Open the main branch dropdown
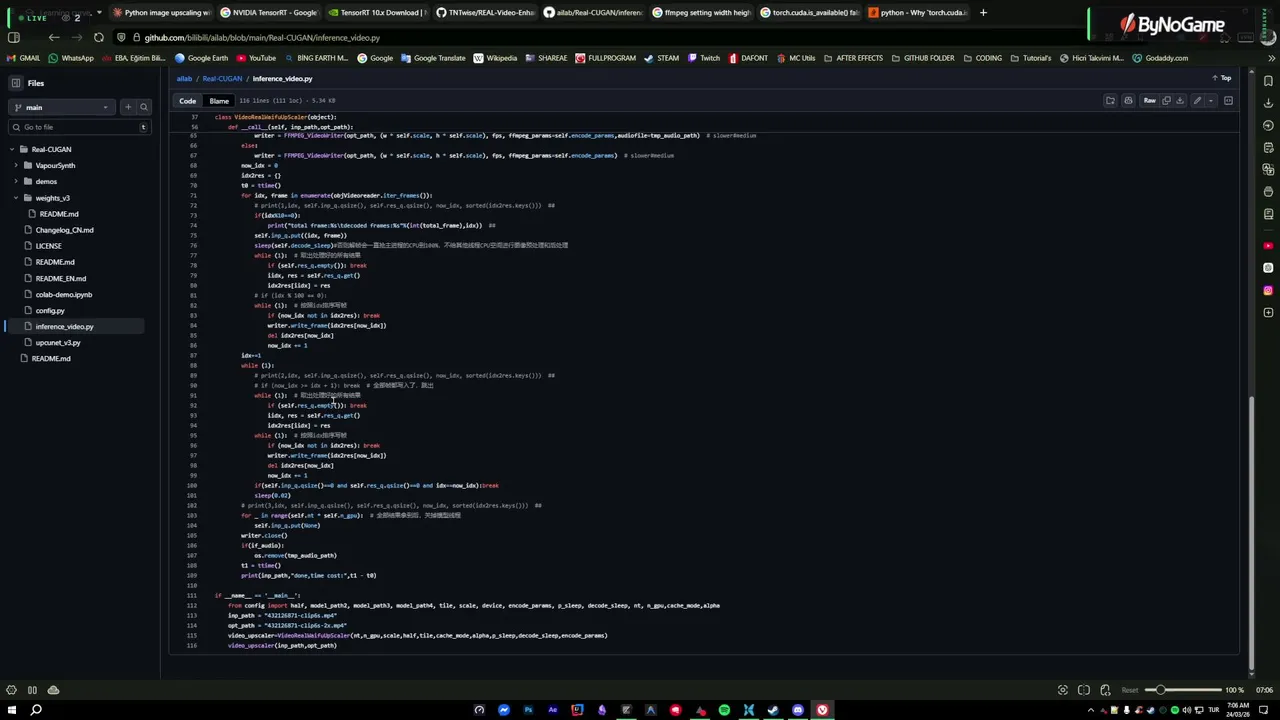 pos(61,107)
